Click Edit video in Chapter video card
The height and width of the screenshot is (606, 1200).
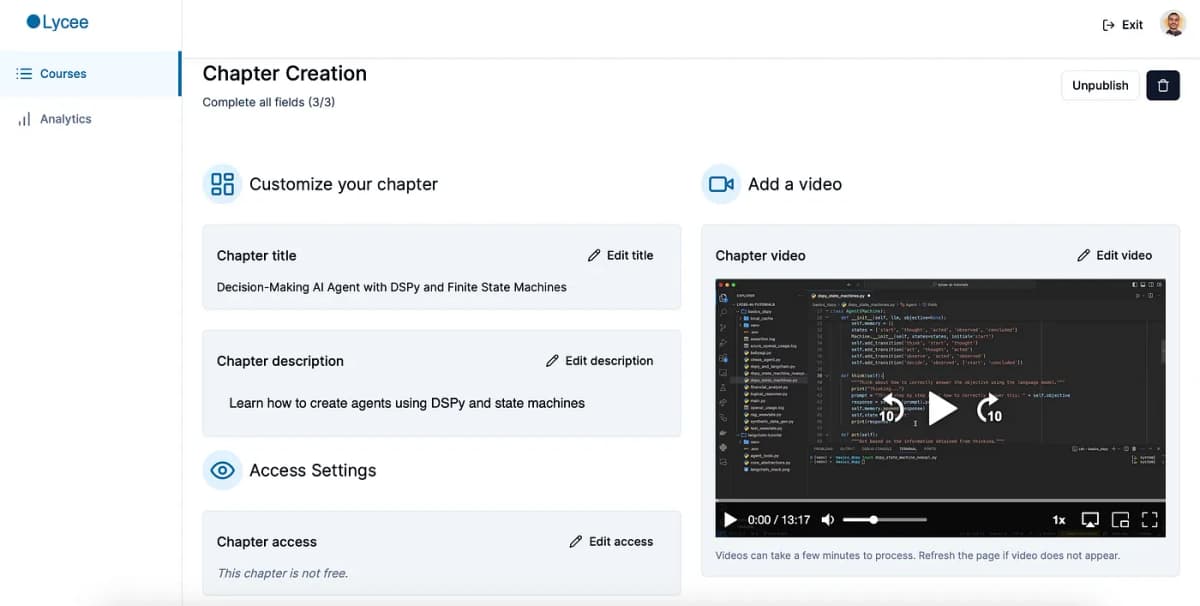click(x=1114, y=255)
